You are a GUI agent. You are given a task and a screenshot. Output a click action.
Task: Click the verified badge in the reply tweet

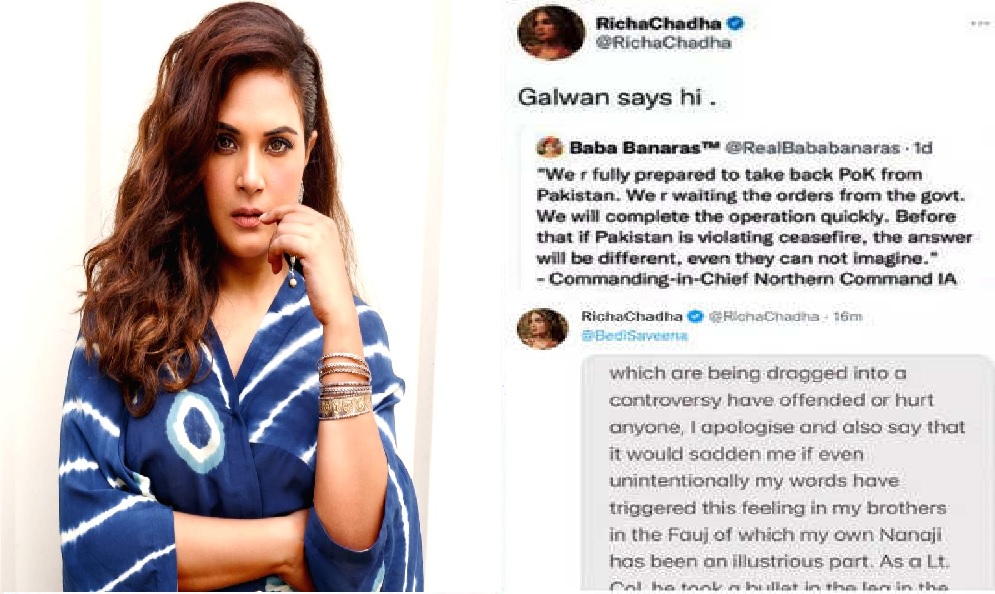tap(696, 316)
